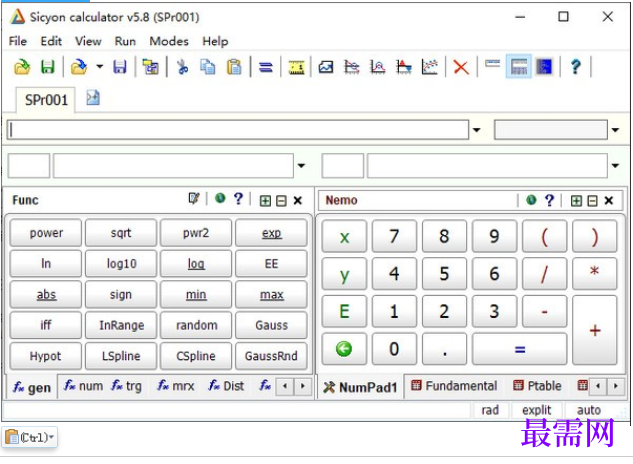633x464 pixels.
Task: Expand the top-right result field dropdown
Action: click(615, 130)
